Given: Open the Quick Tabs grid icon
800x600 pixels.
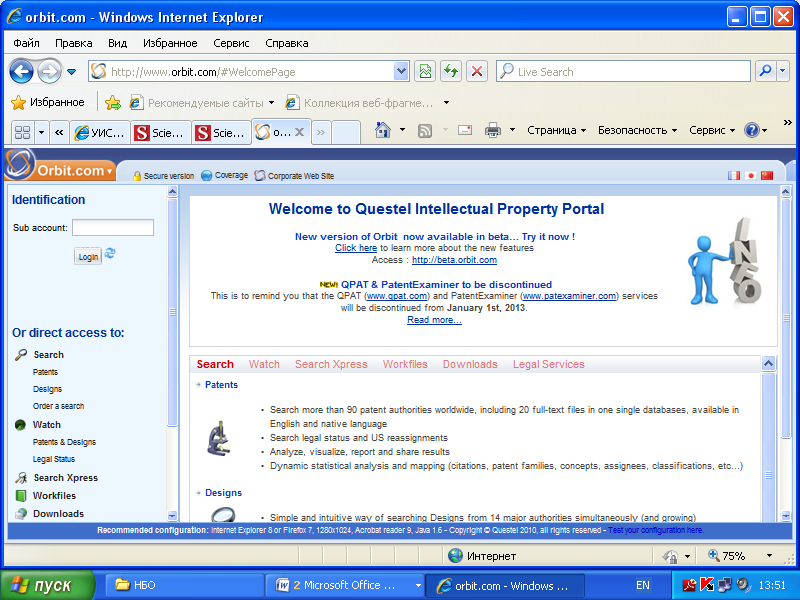Looking at the screenshot, I should pyautogui.click(x=22, y=133).
